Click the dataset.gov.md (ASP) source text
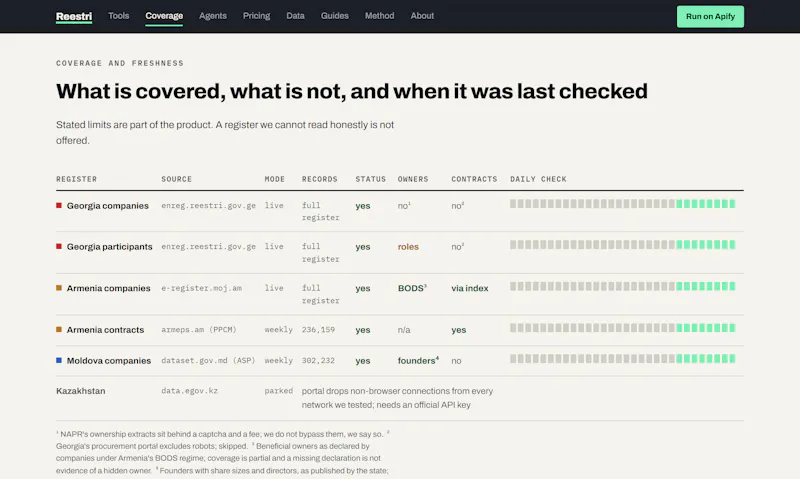This screenshot has height=479, width=800. click(208, 360)
